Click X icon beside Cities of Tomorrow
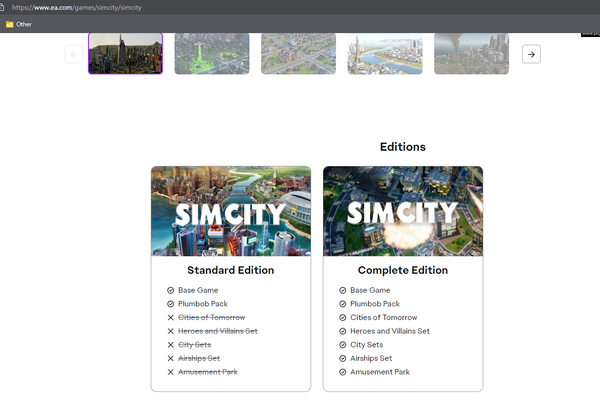Image resolution: width=600 pixels, height=409 pixels. pos(171,318)
